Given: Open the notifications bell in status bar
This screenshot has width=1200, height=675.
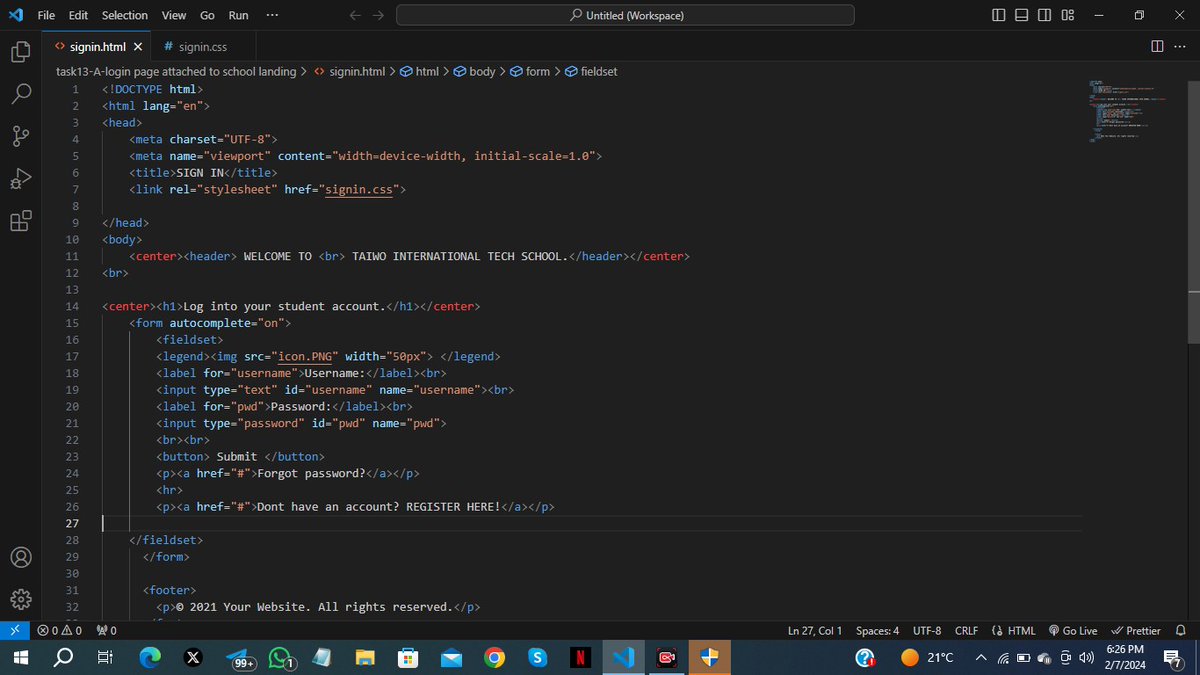Looking at the screenshot, I should 1181,631.
